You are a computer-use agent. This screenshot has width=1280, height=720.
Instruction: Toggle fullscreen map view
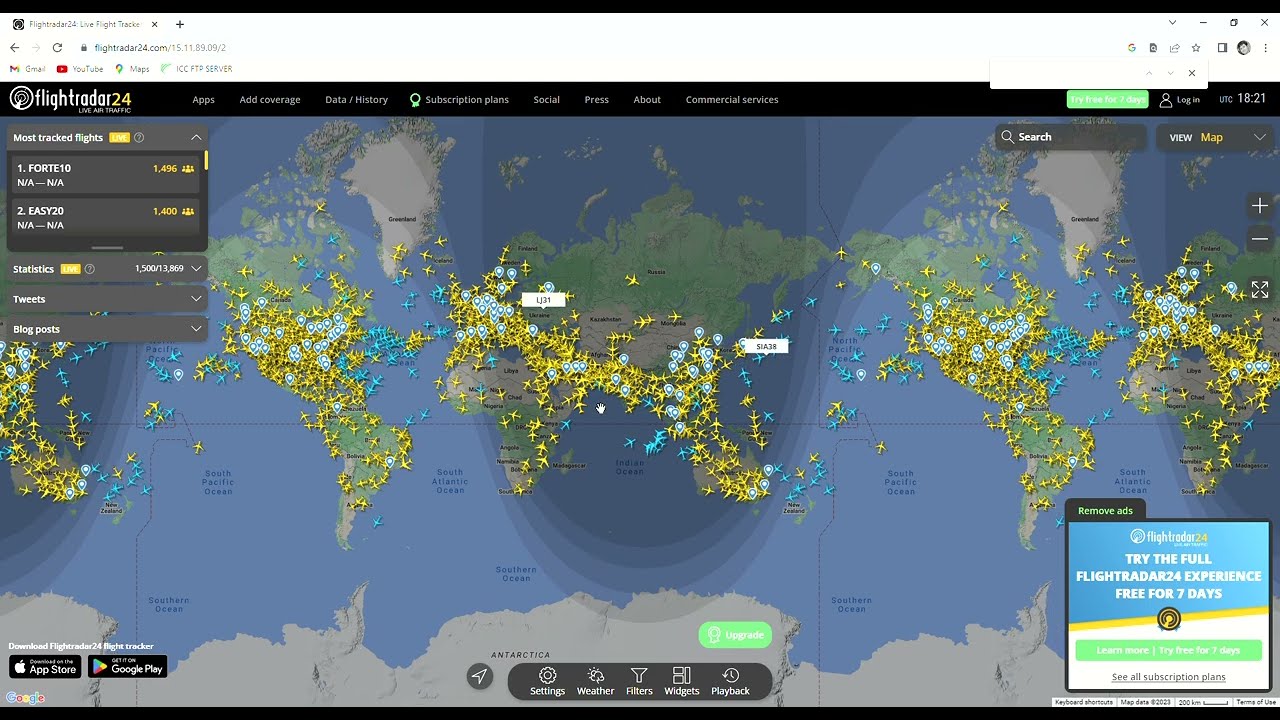1260,289
